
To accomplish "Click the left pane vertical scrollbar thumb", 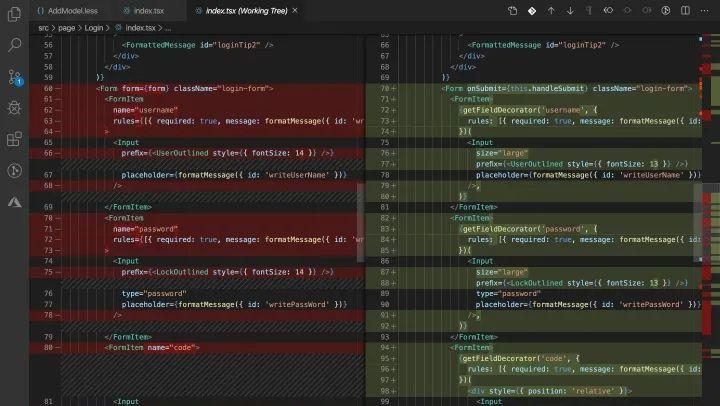I will click(360, 223).
